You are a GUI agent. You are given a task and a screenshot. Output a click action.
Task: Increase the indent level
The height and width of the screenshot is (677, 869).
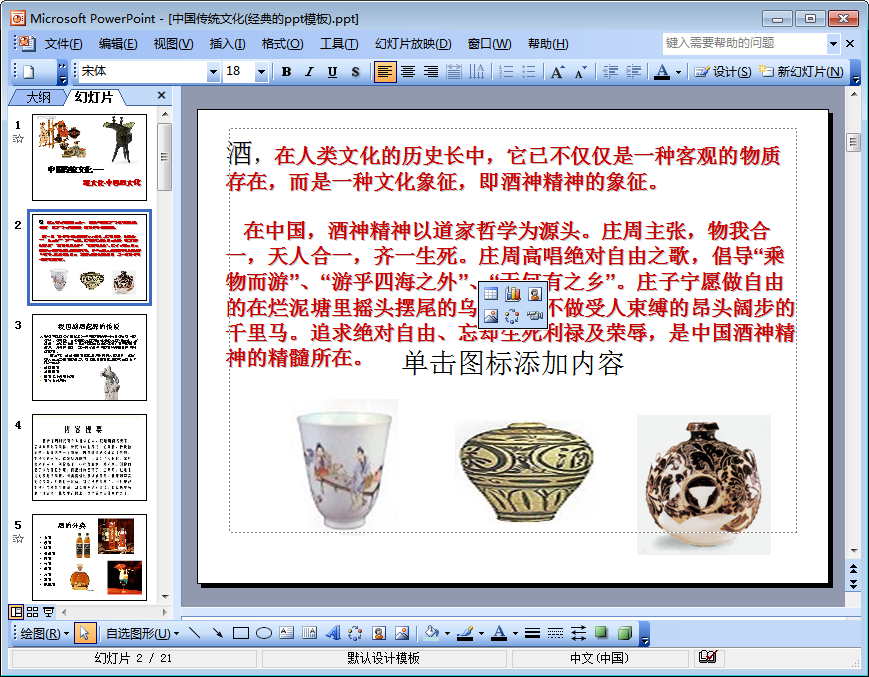[633, 72]
